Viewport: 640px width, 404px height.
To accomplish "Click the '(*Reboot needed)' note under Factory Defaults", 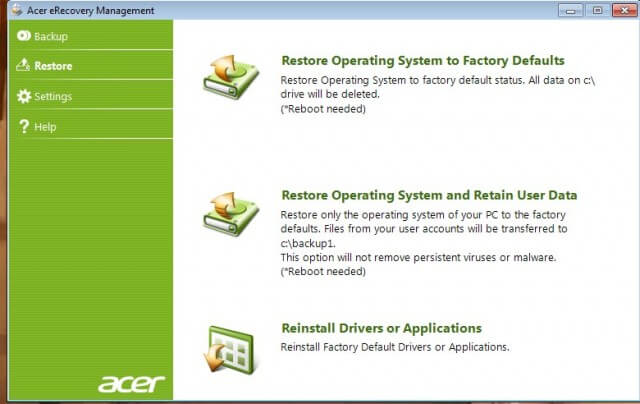I will pos(323,109).
